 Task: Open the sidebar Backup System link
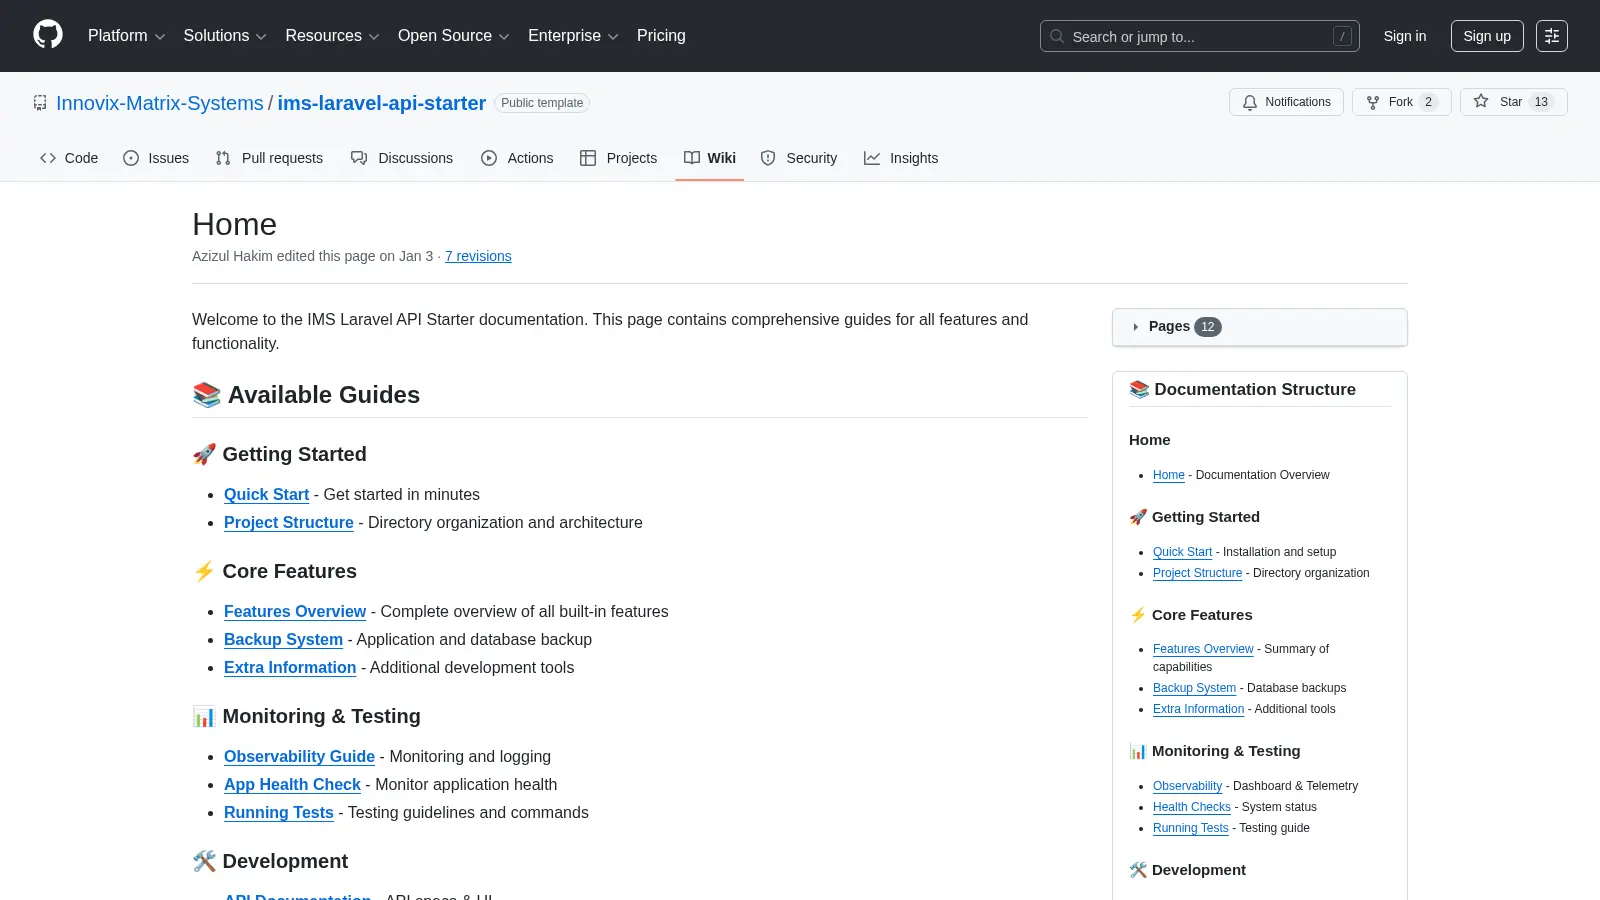tap(1194, 688)
